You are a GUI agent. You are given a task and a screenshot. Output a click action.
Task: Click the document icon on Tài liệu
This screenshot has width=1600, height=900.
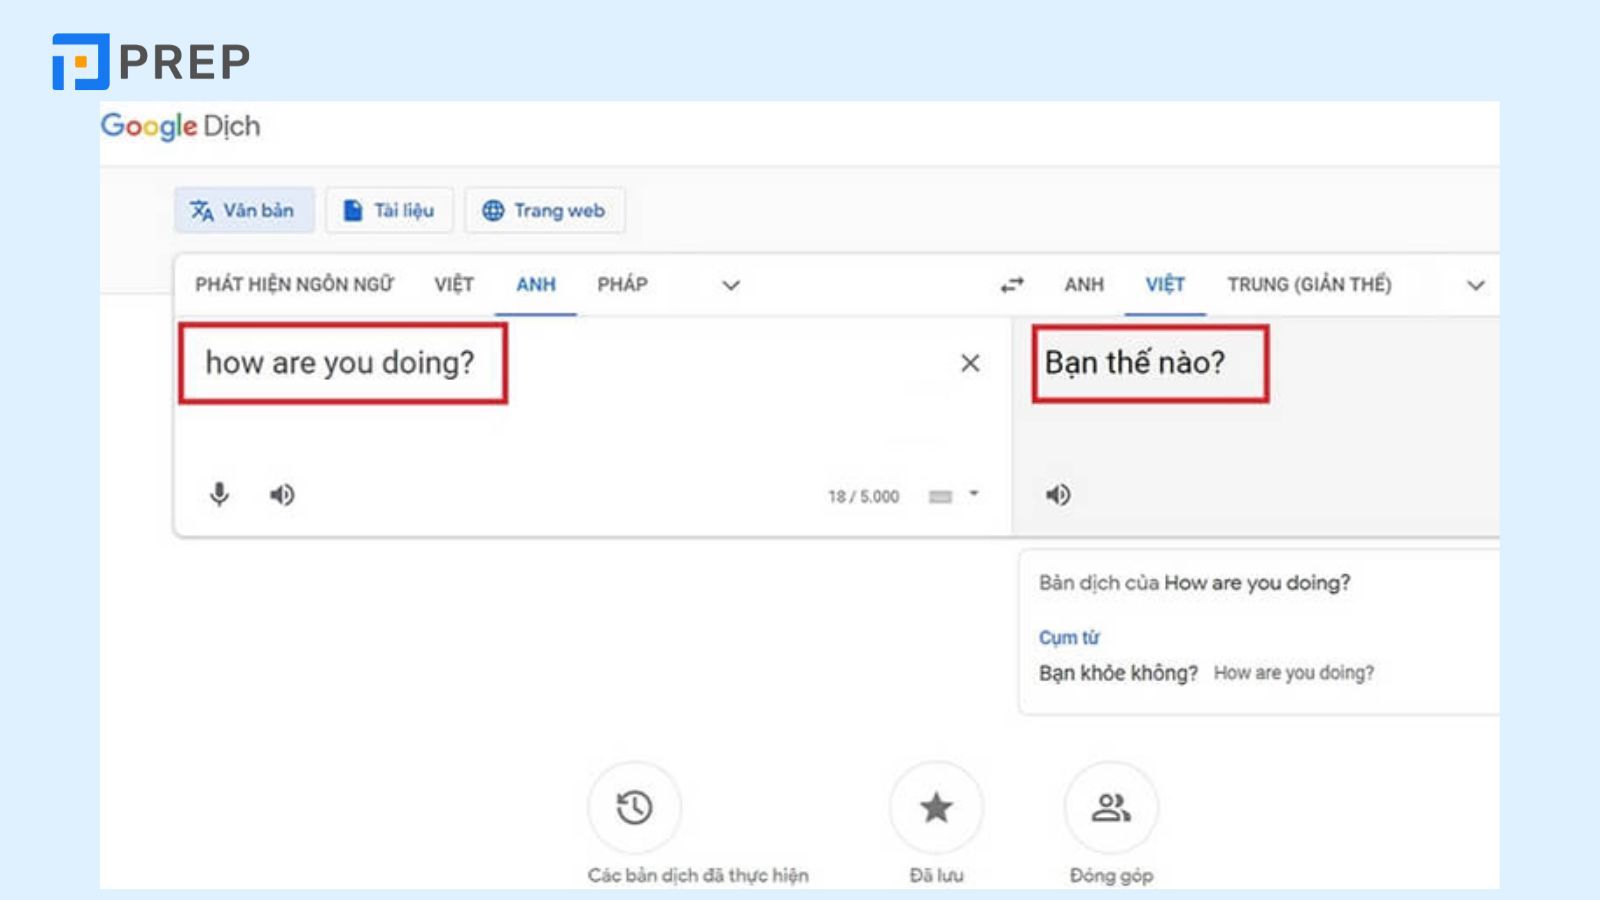coord(354,210)
